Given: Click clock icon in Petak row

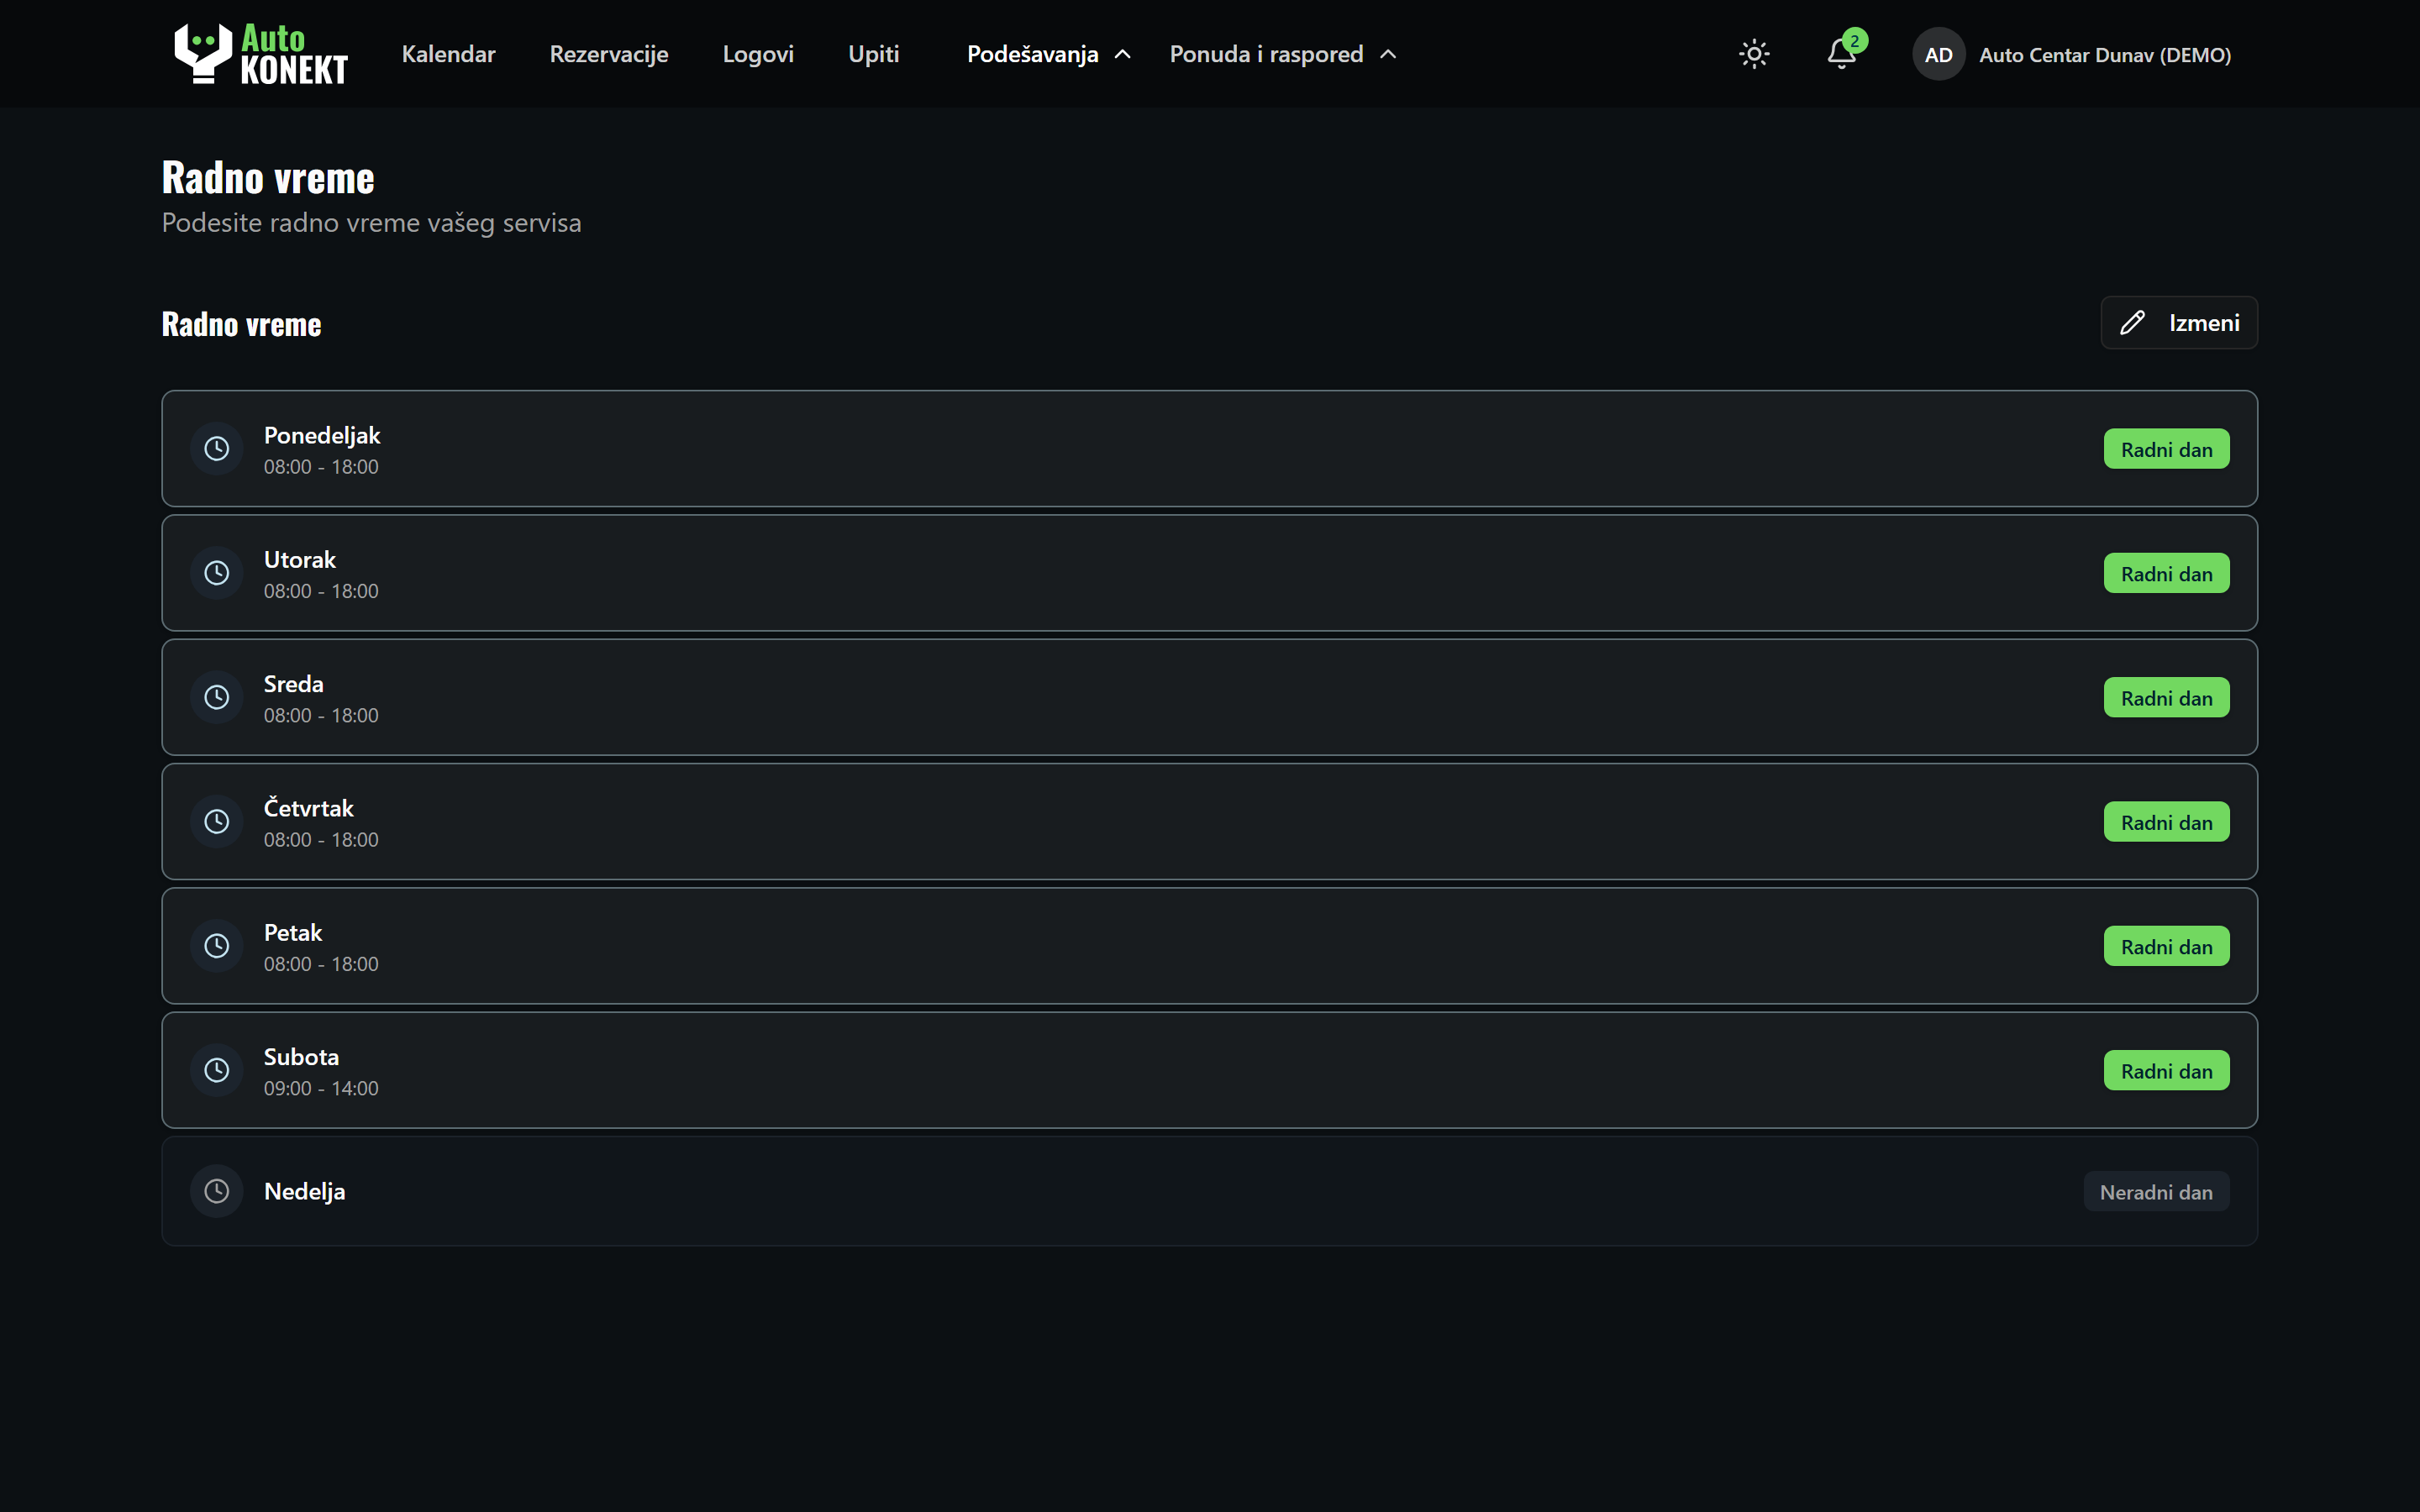Looking at the screenshot, I should (x=217, y=946).
